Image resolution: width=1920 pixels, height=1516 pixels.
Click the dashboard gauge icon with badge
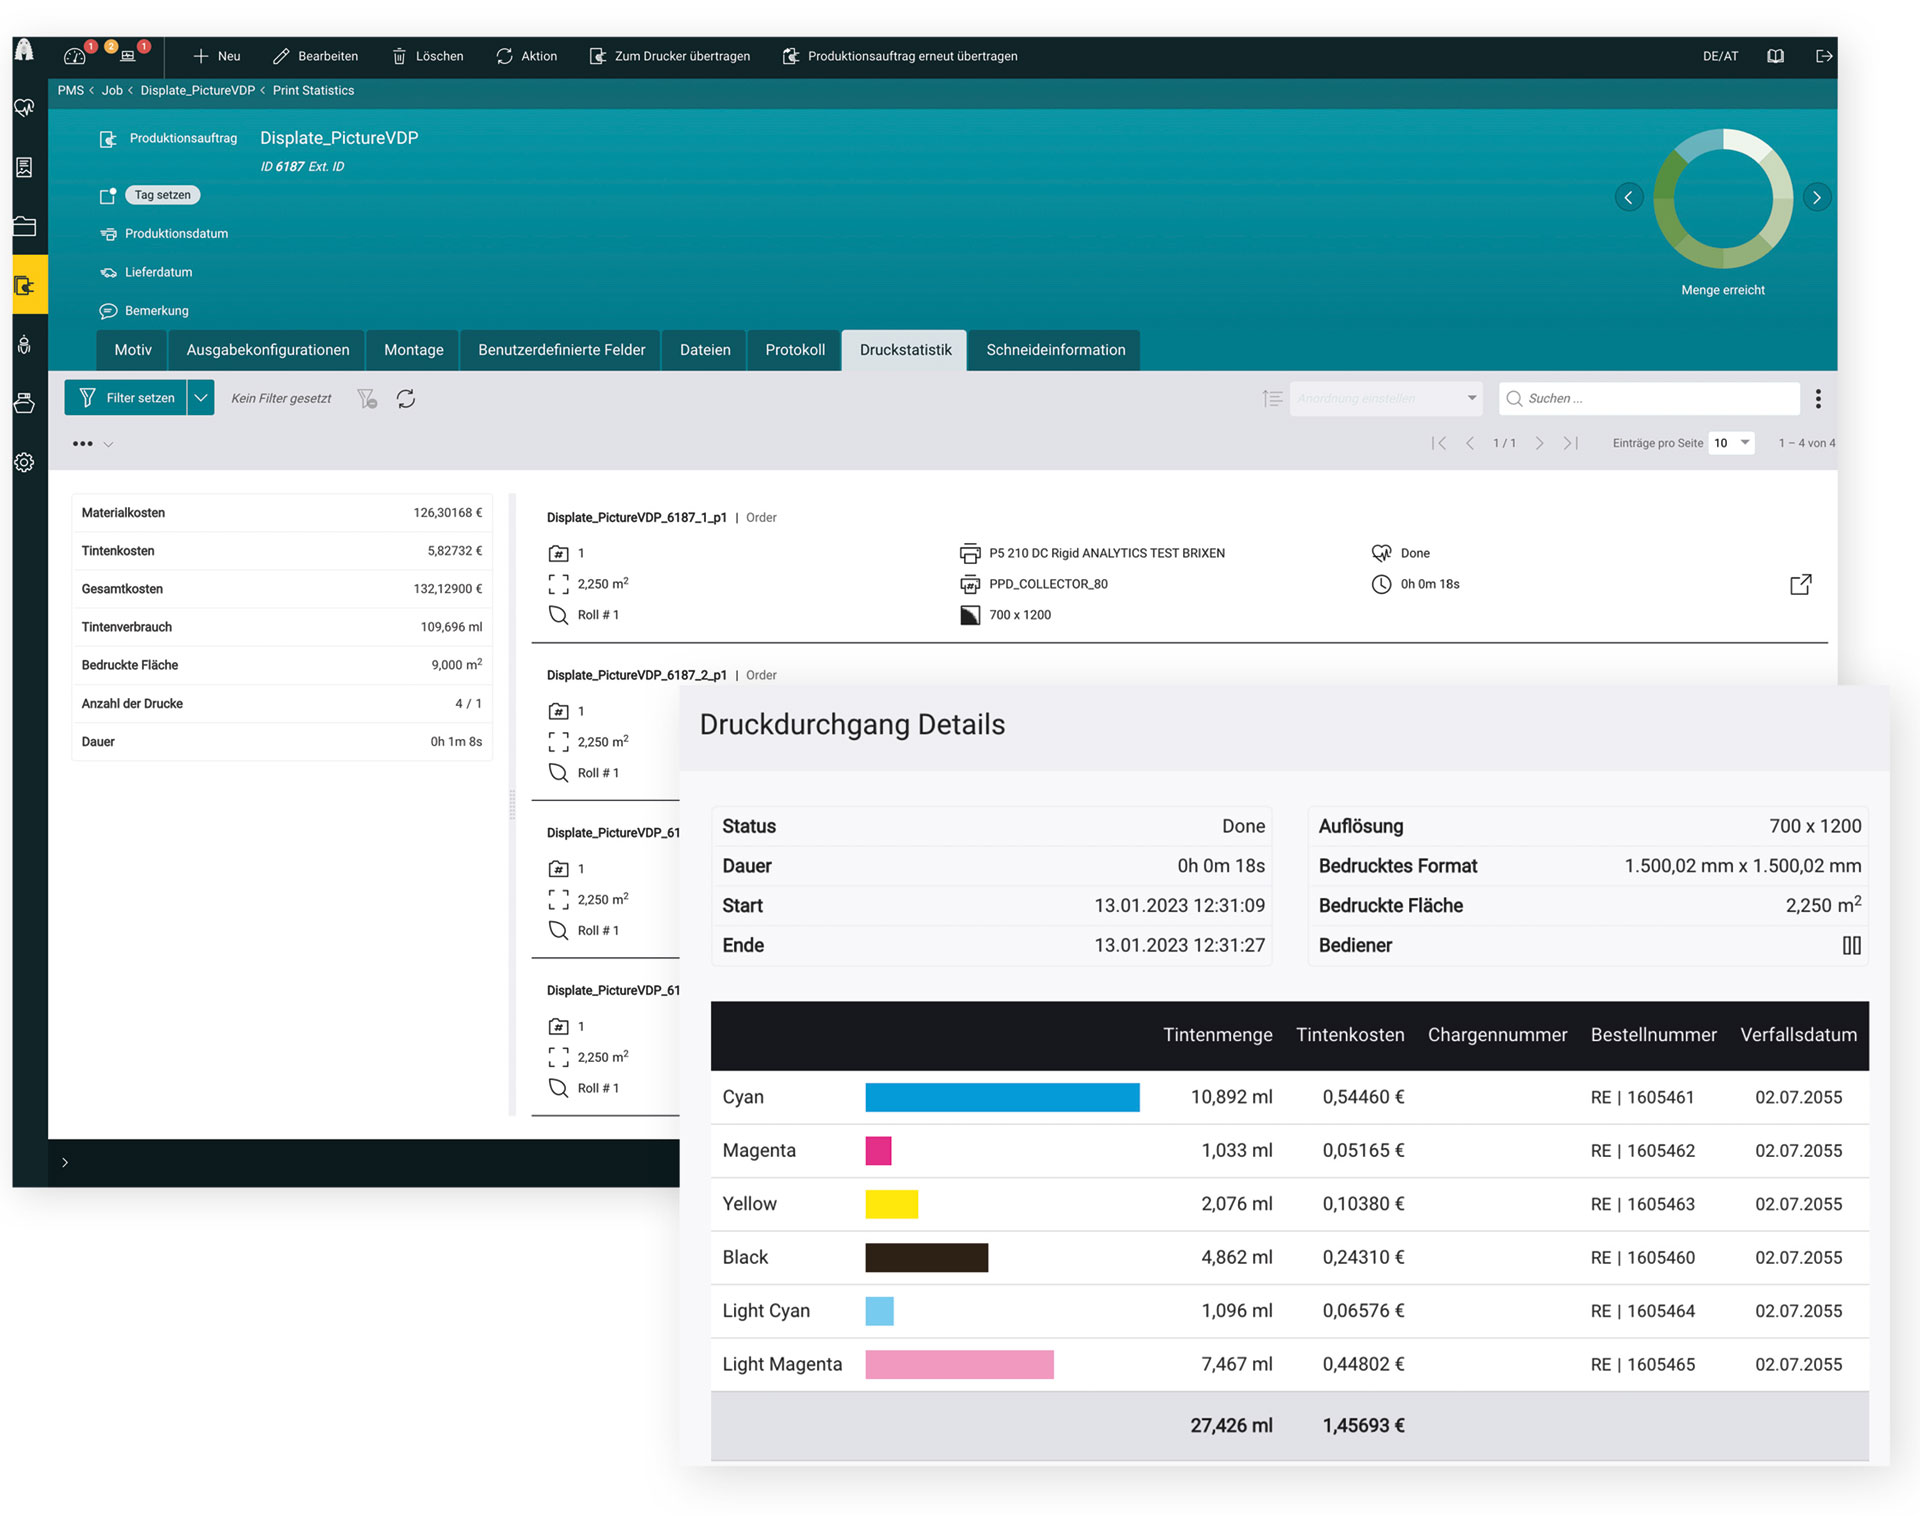75,56
